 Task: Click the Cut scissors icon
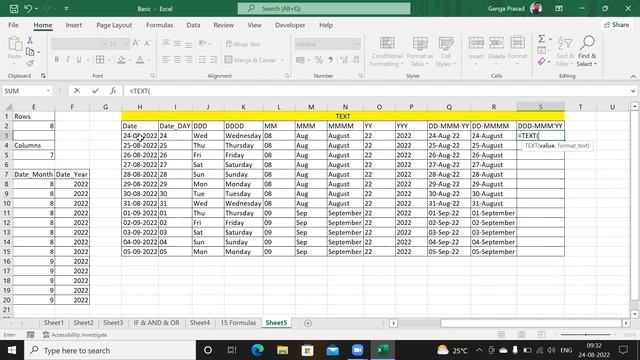coord(30,40)
